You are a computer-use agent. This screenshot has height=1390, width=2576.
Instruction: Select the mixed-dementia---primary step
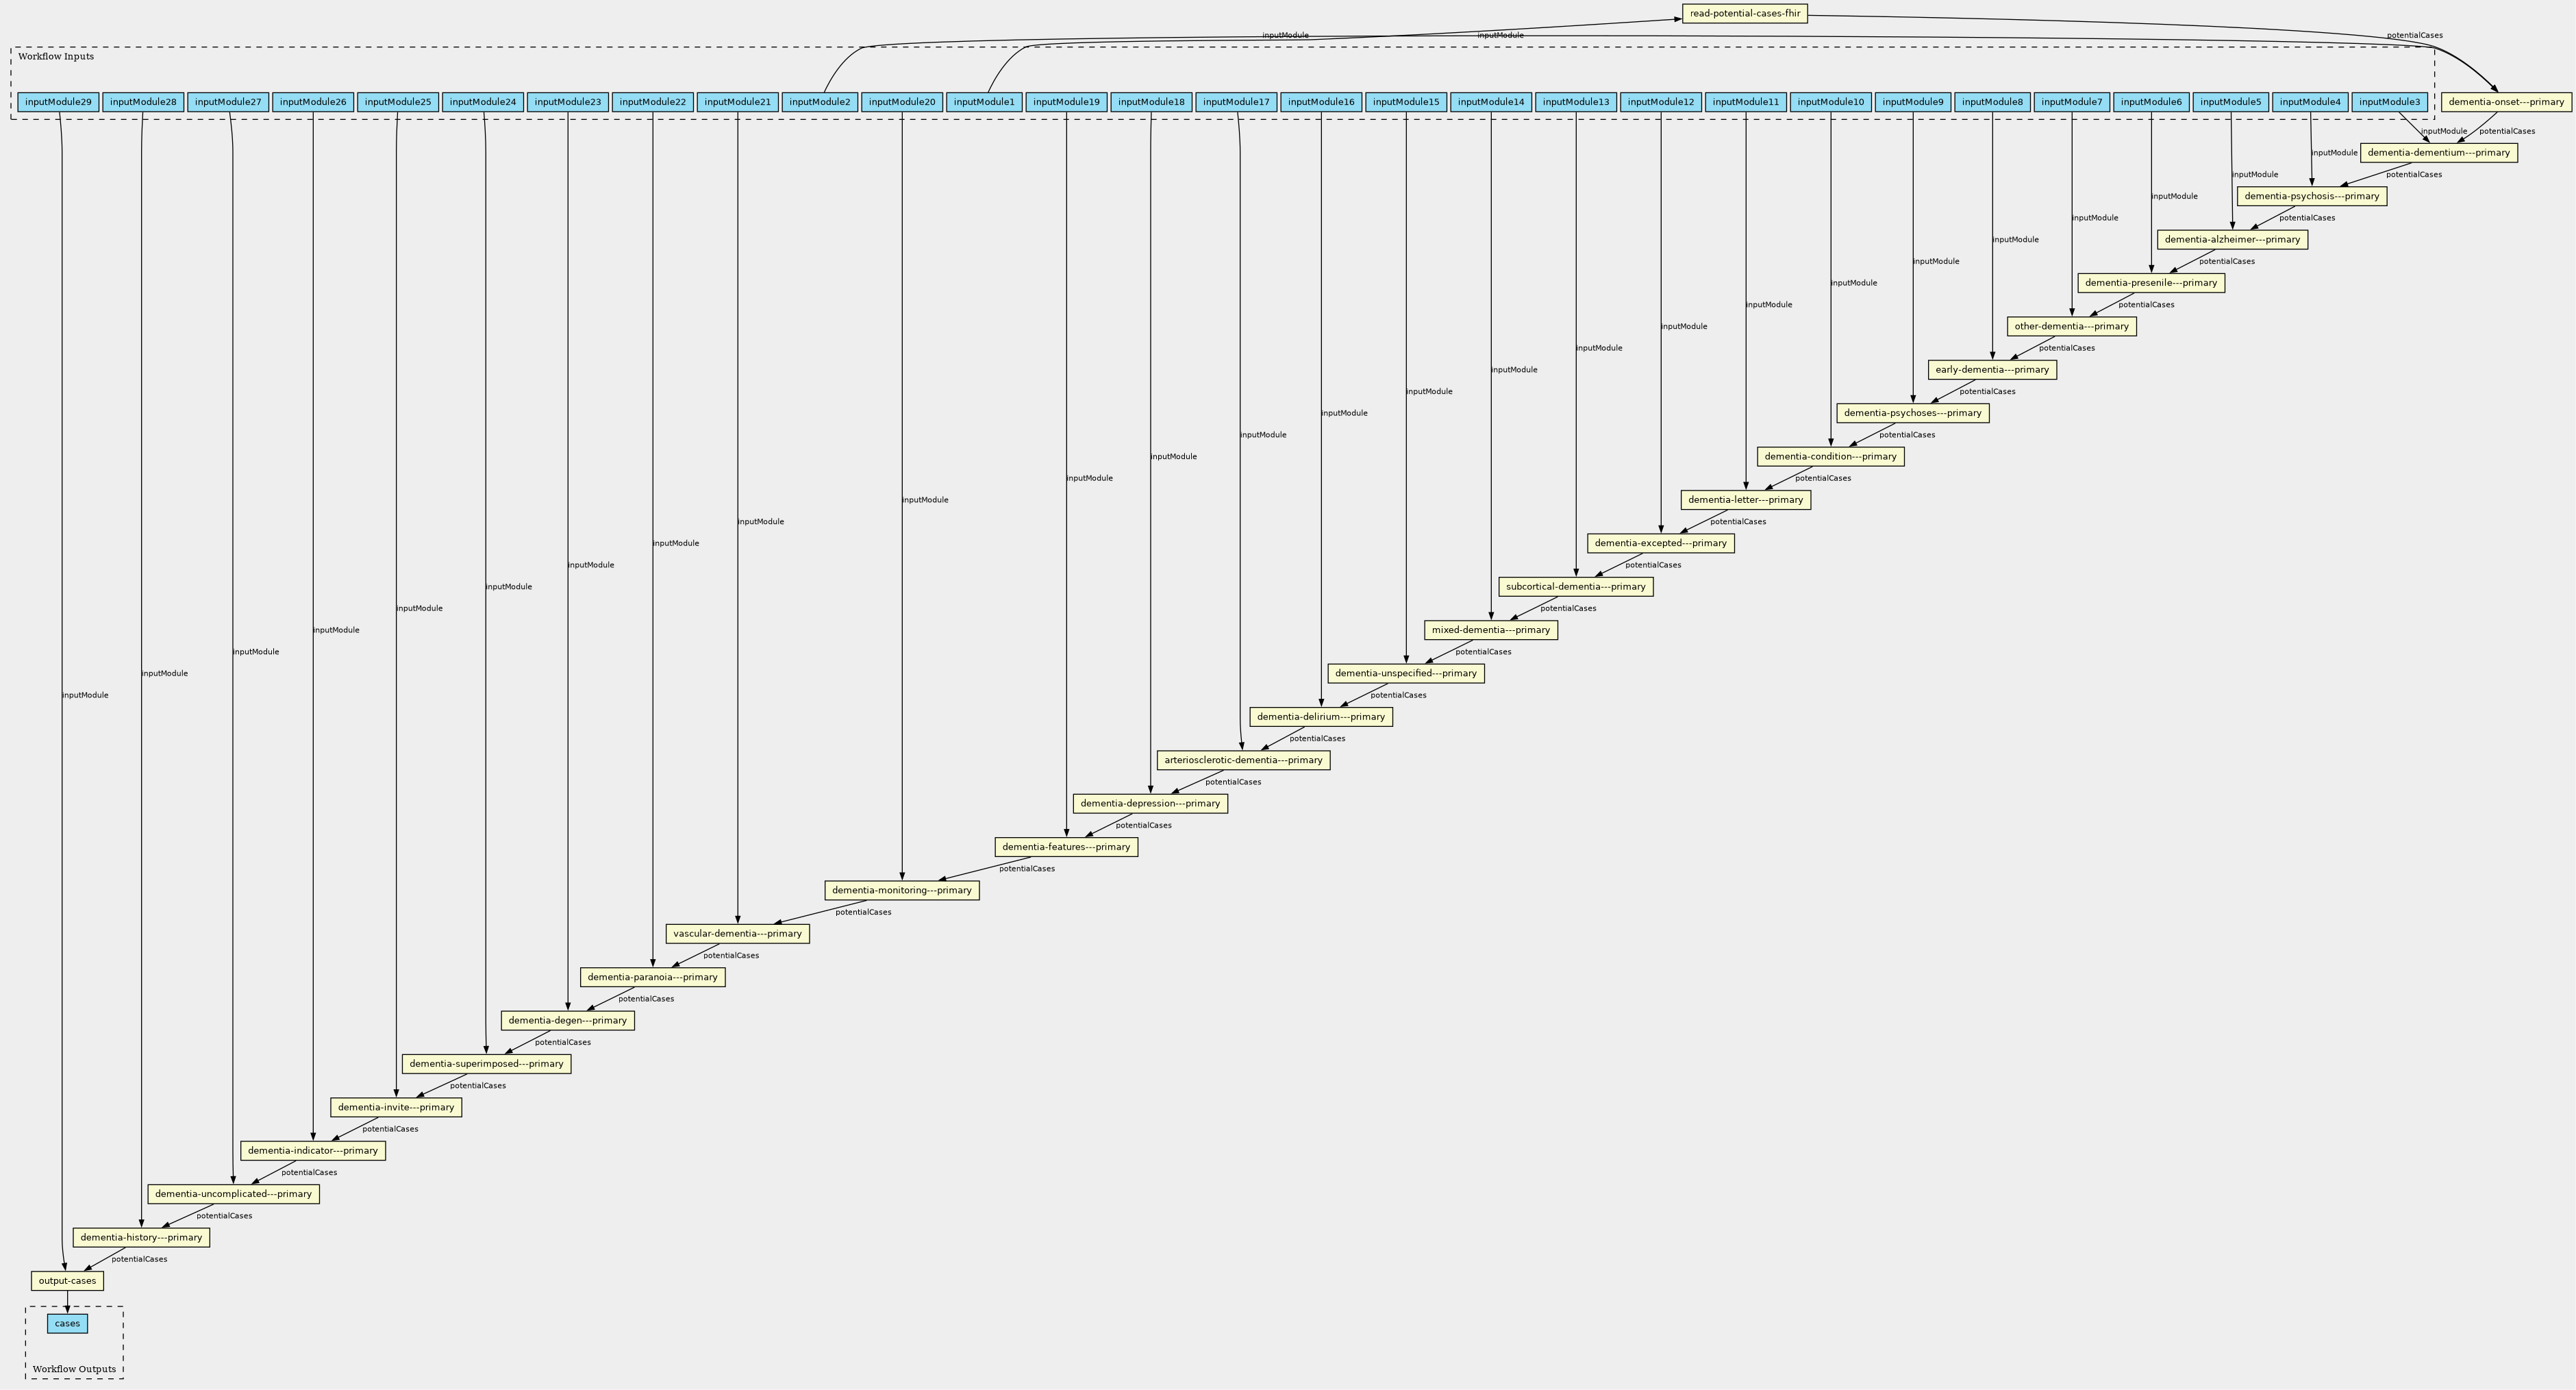pyautogui.click(x=1491, y=630)
